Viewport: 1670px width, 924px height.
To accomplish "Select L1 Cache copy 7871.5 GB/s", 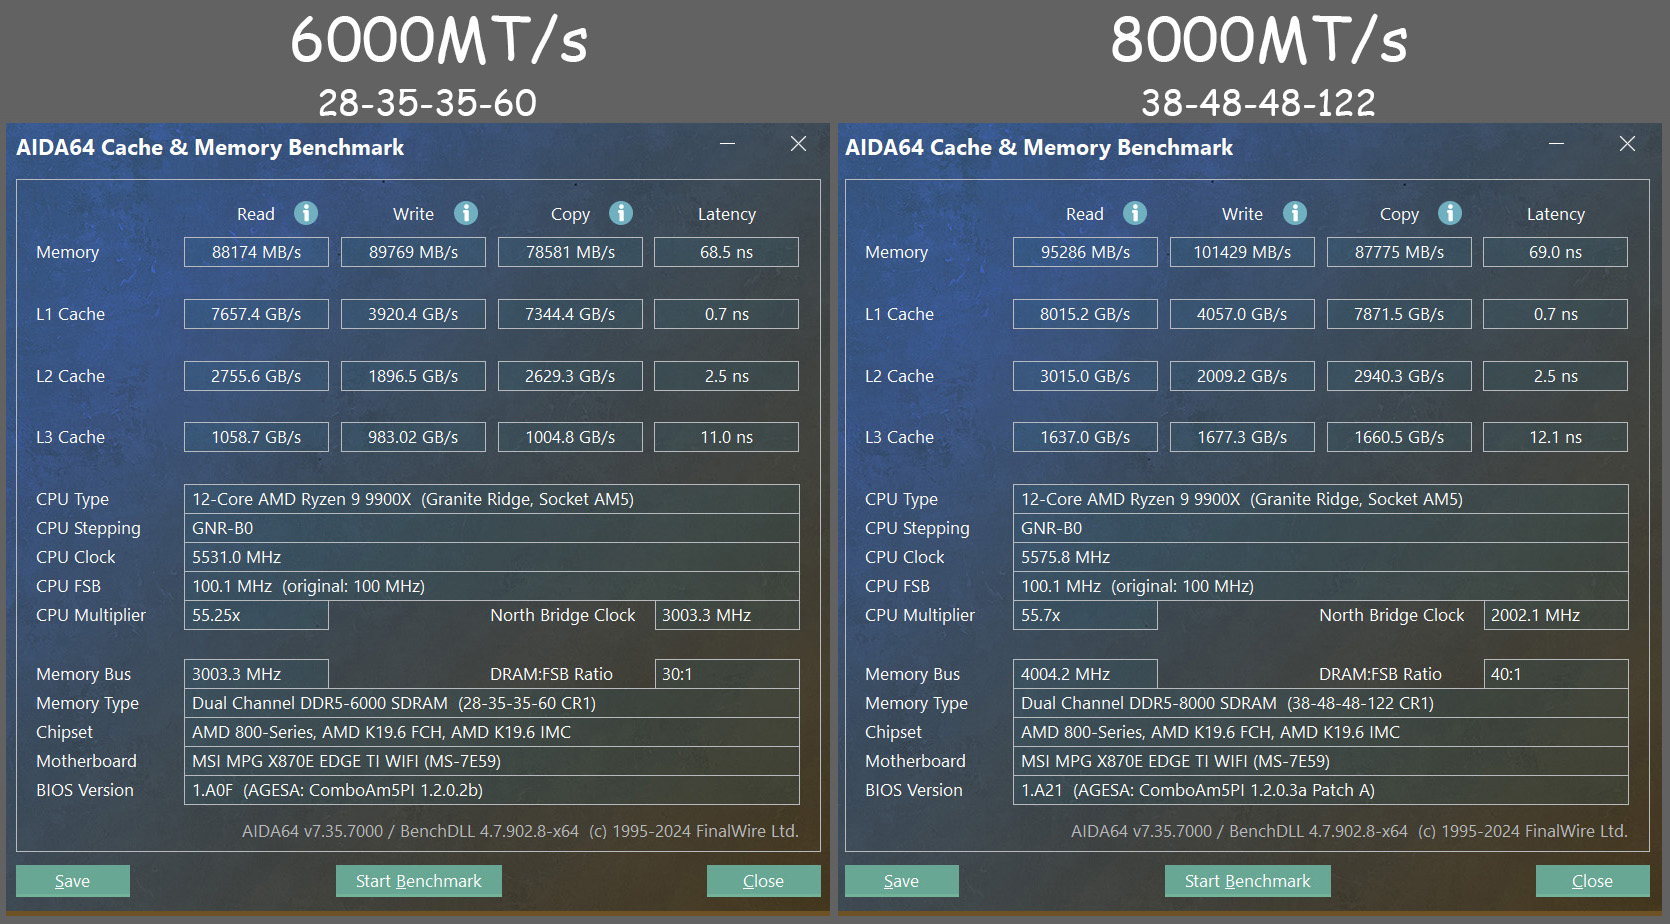I will (1399, 314).
